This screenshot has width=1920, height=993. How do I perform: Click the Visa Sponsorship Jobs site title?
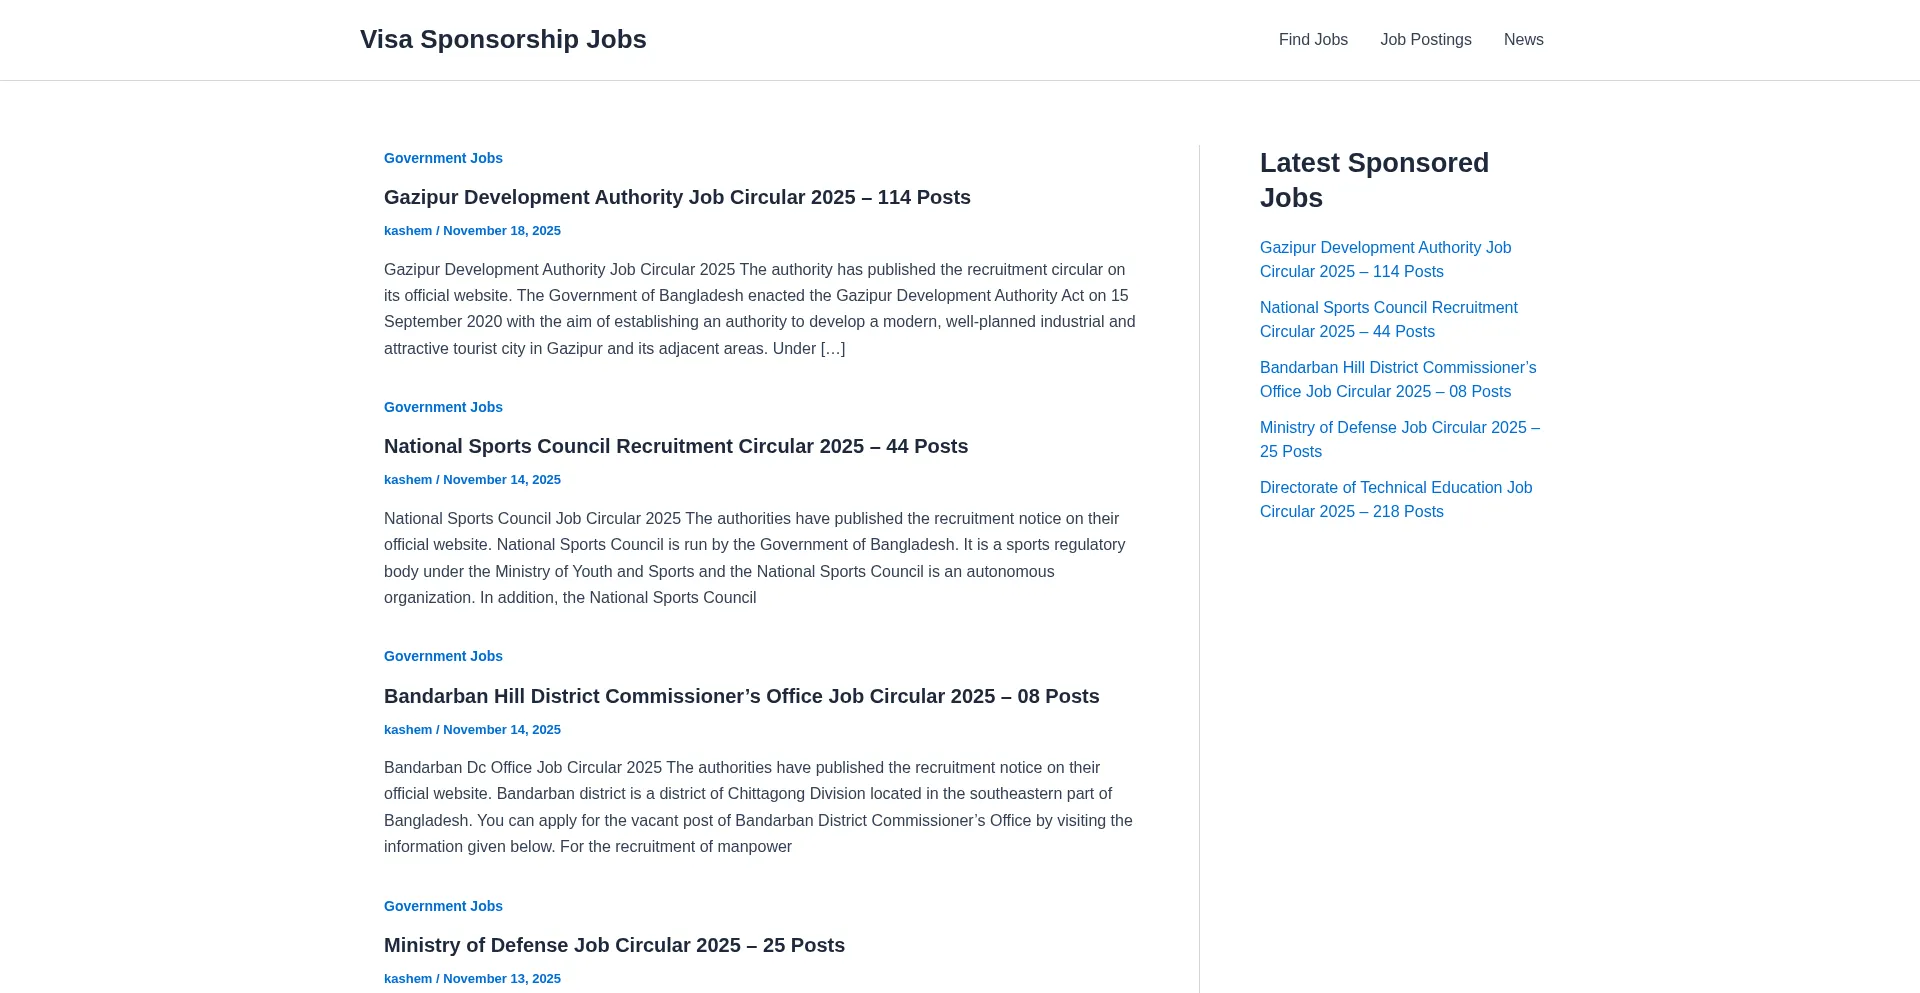tap(503, 39)
